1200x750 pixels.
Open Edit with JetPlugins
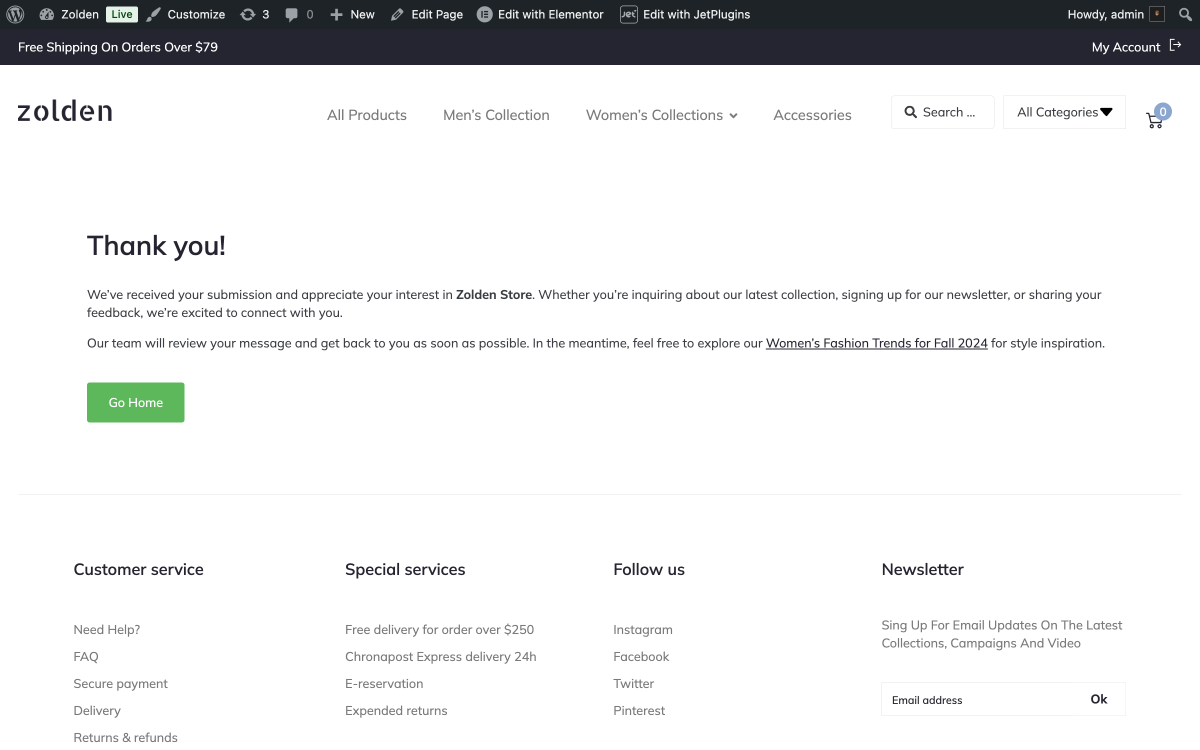pos(628,14)
